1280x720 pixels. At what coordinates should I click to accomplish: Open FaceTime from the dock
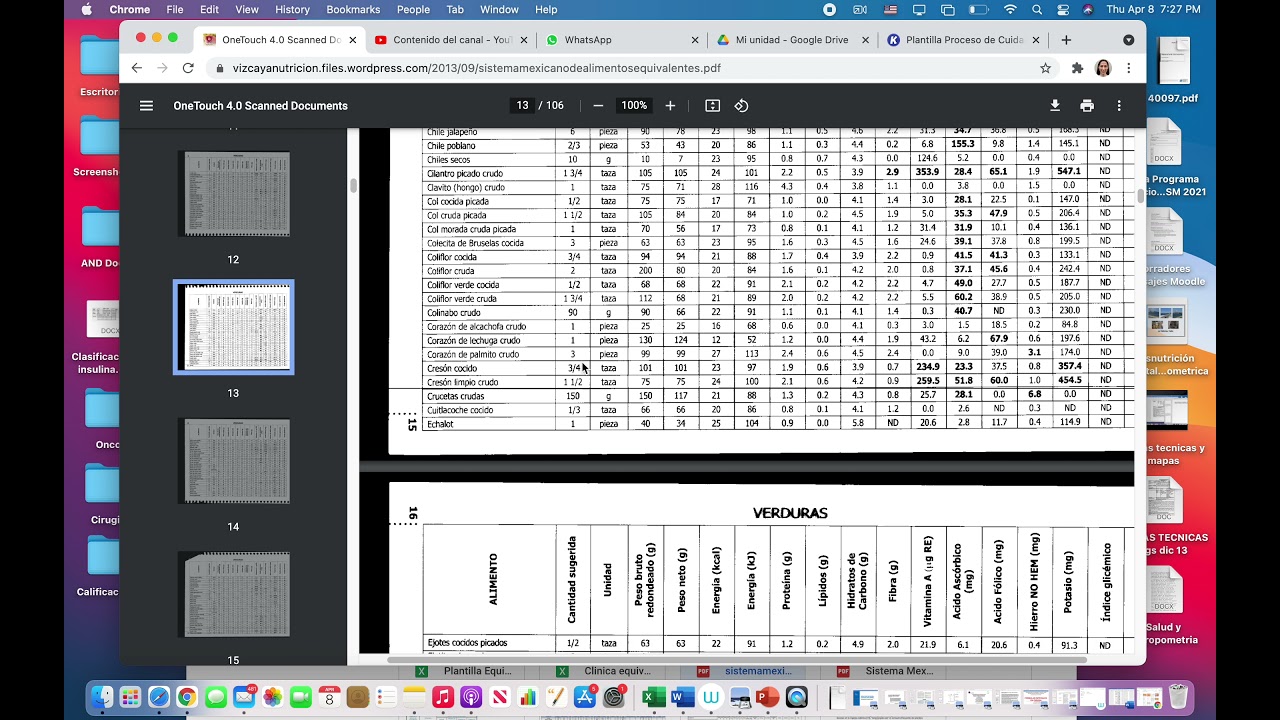[300, 697]
